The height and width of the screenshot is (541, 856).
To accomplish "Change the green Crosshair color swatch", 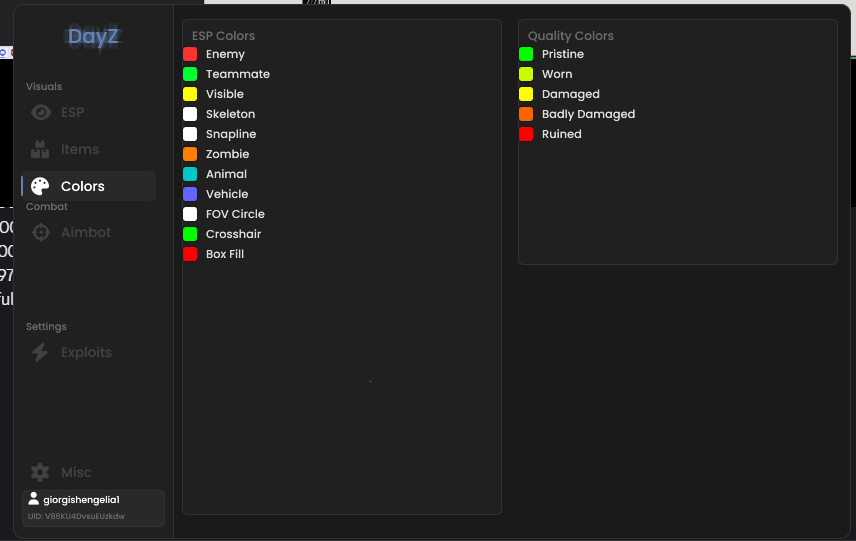I will pyautogui.click(x=190, y=234).
